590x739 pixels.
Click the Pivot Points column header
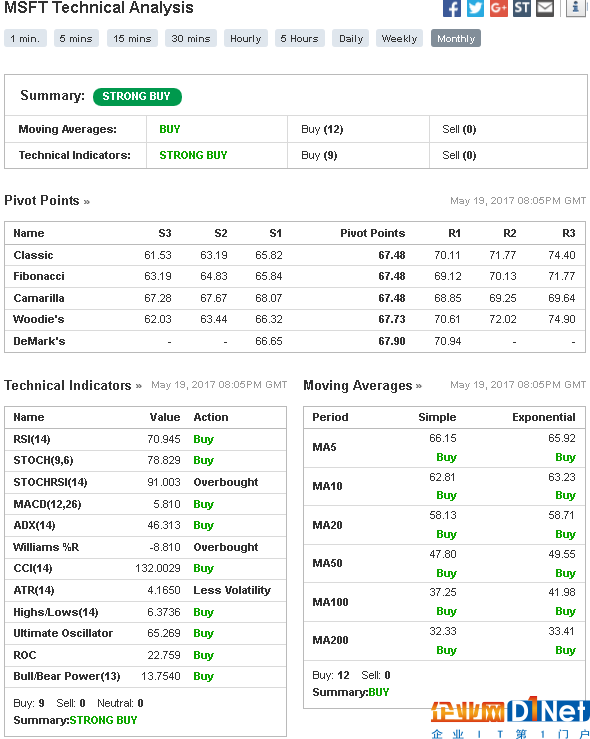pos(373,233)
